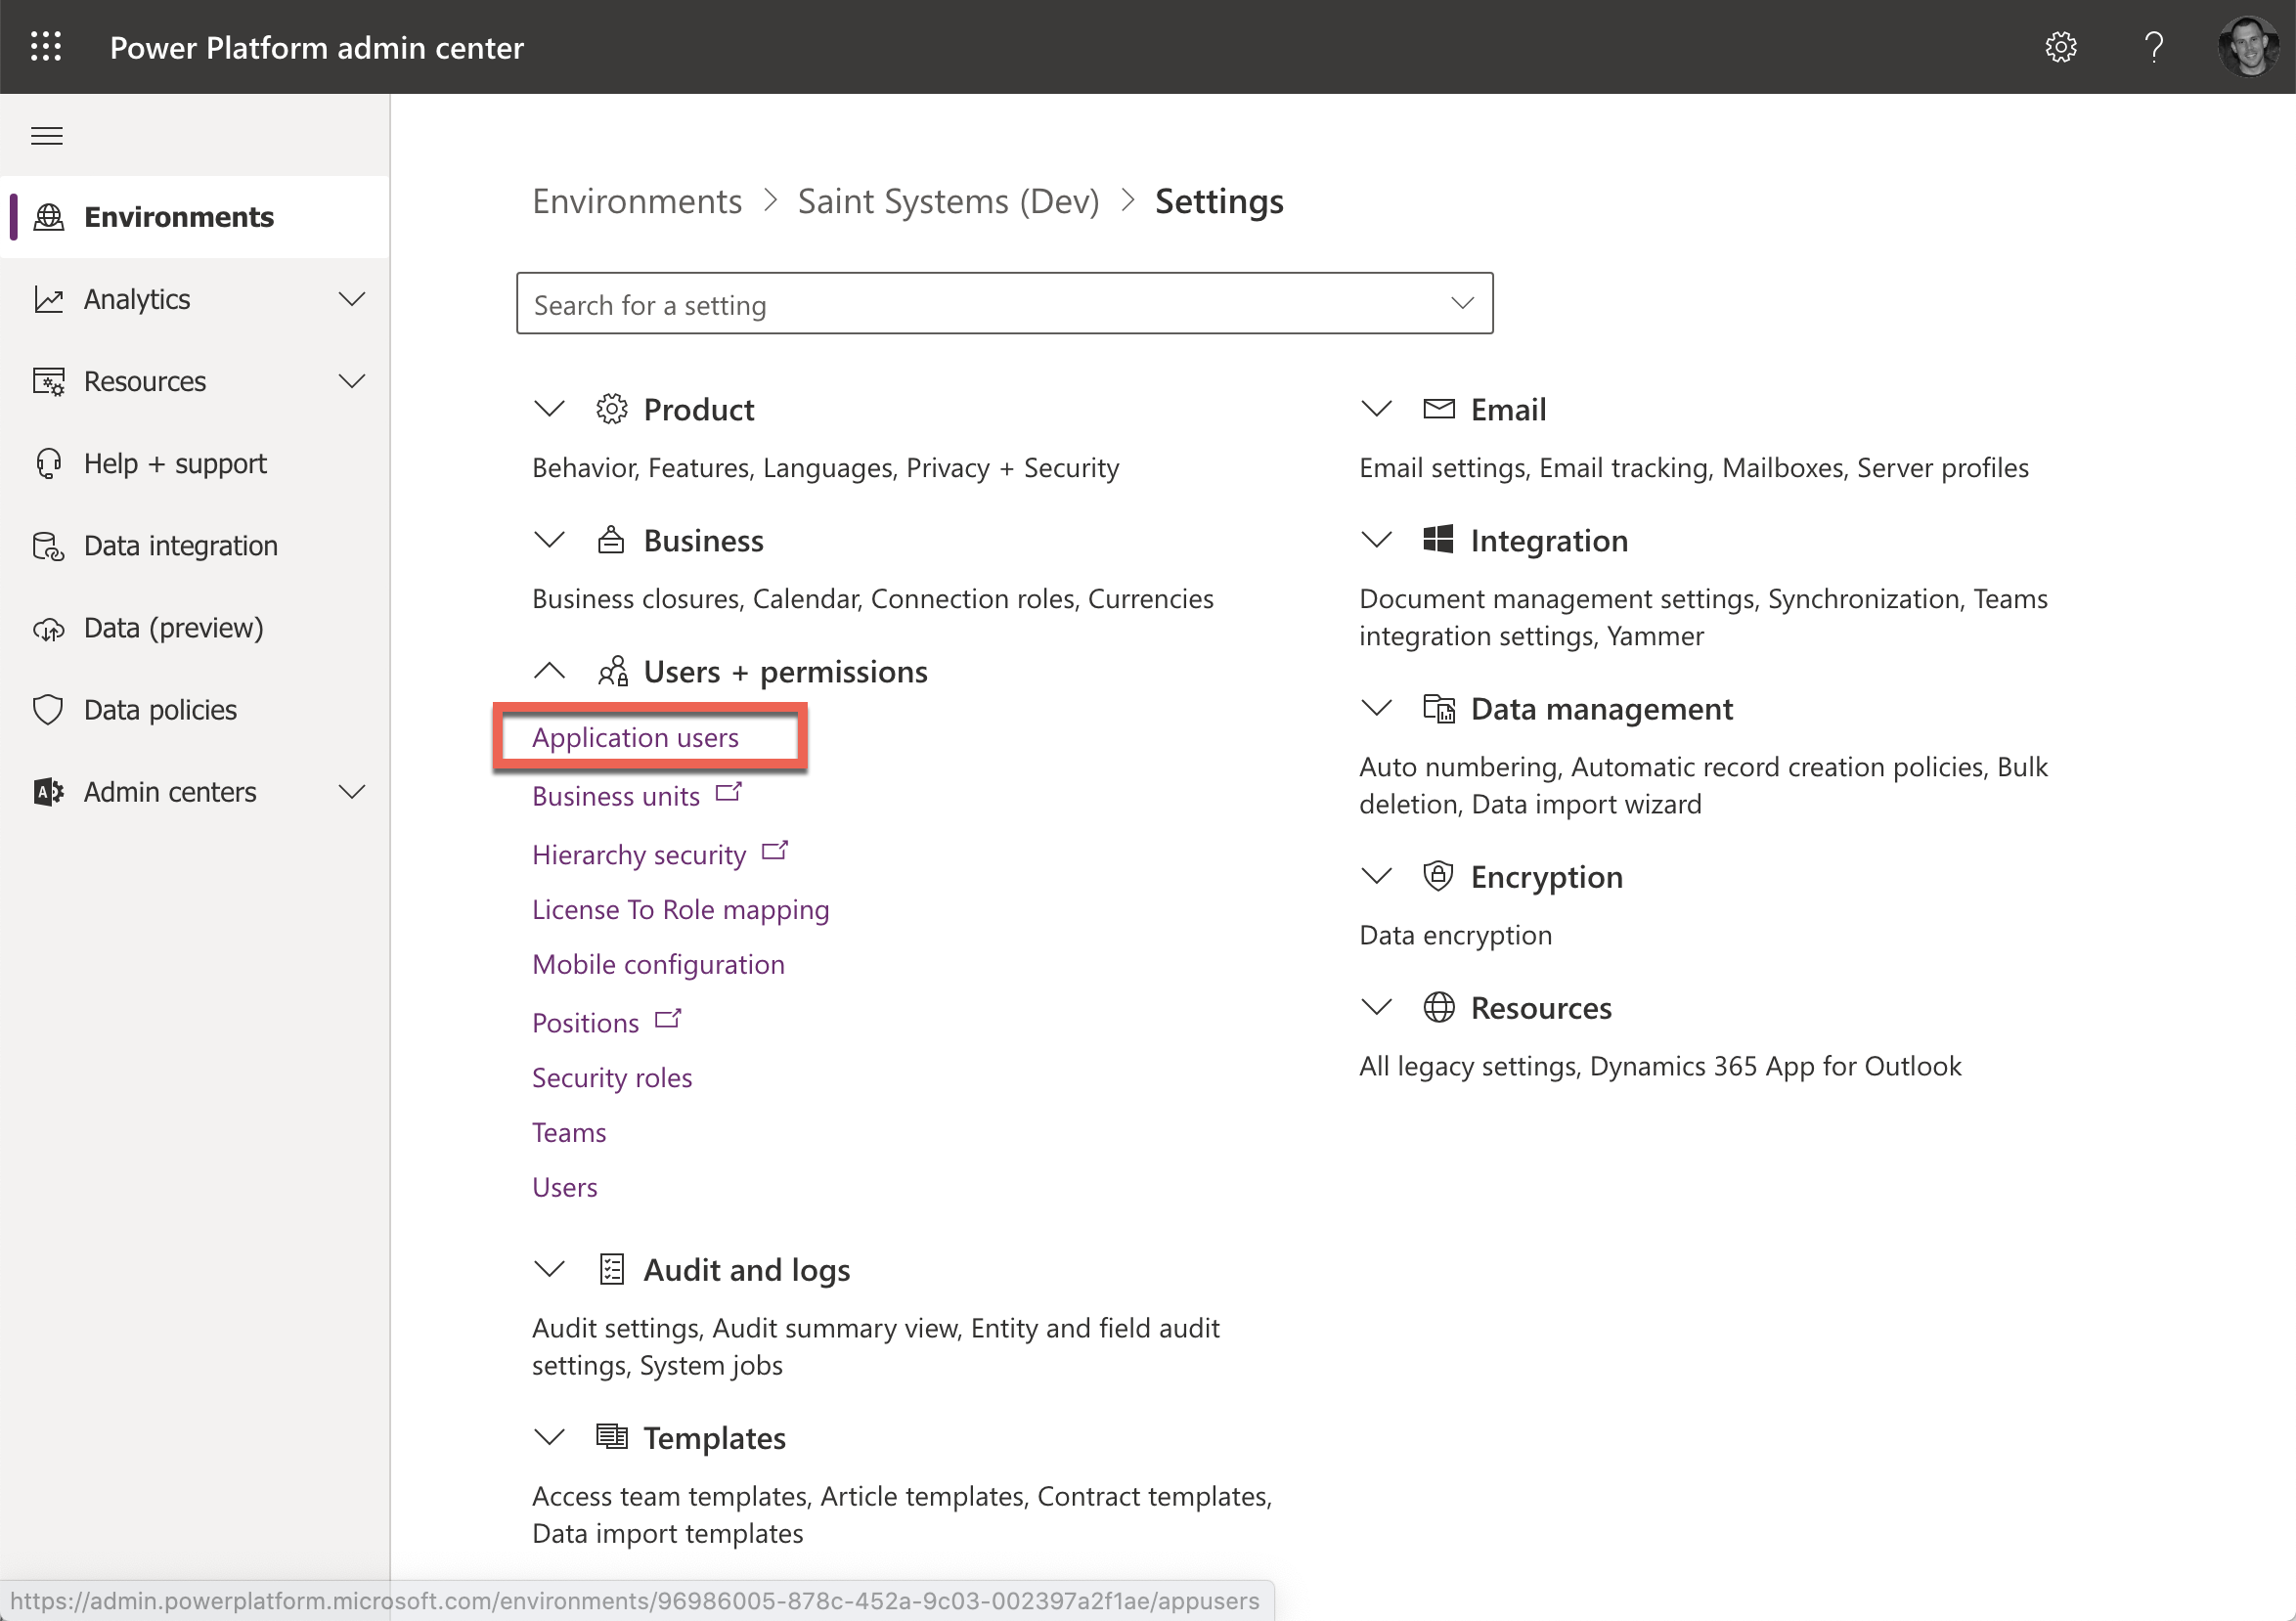Click the Resources sidebar icon
The height and width of the screenshot is (1621, 2296).
[x=49, y=381]
